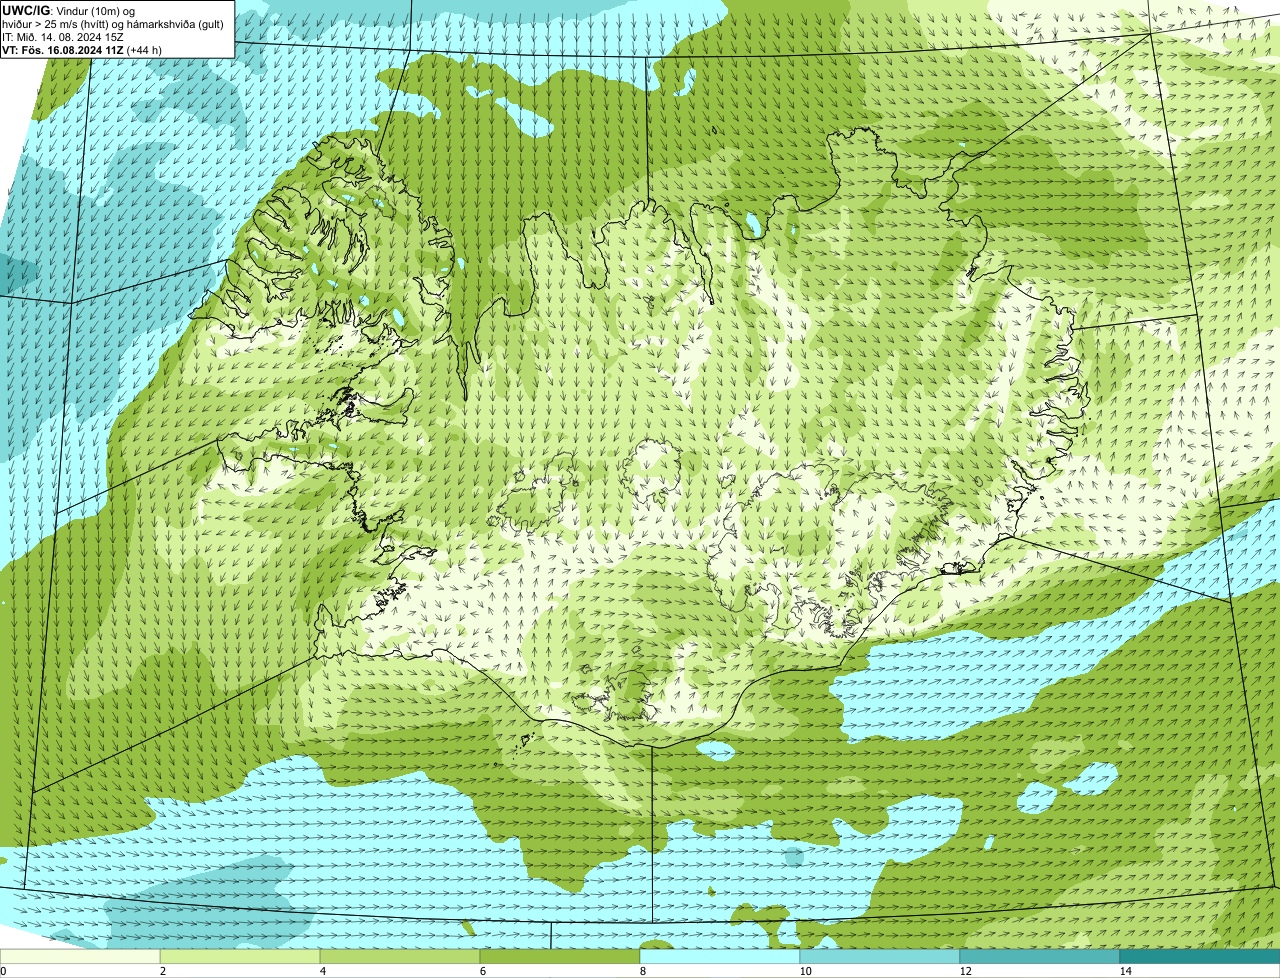The image size is (1280, 978).
Task: Click the 2–4 m/s light green legend swatch
Action: [x=240, y=956]
